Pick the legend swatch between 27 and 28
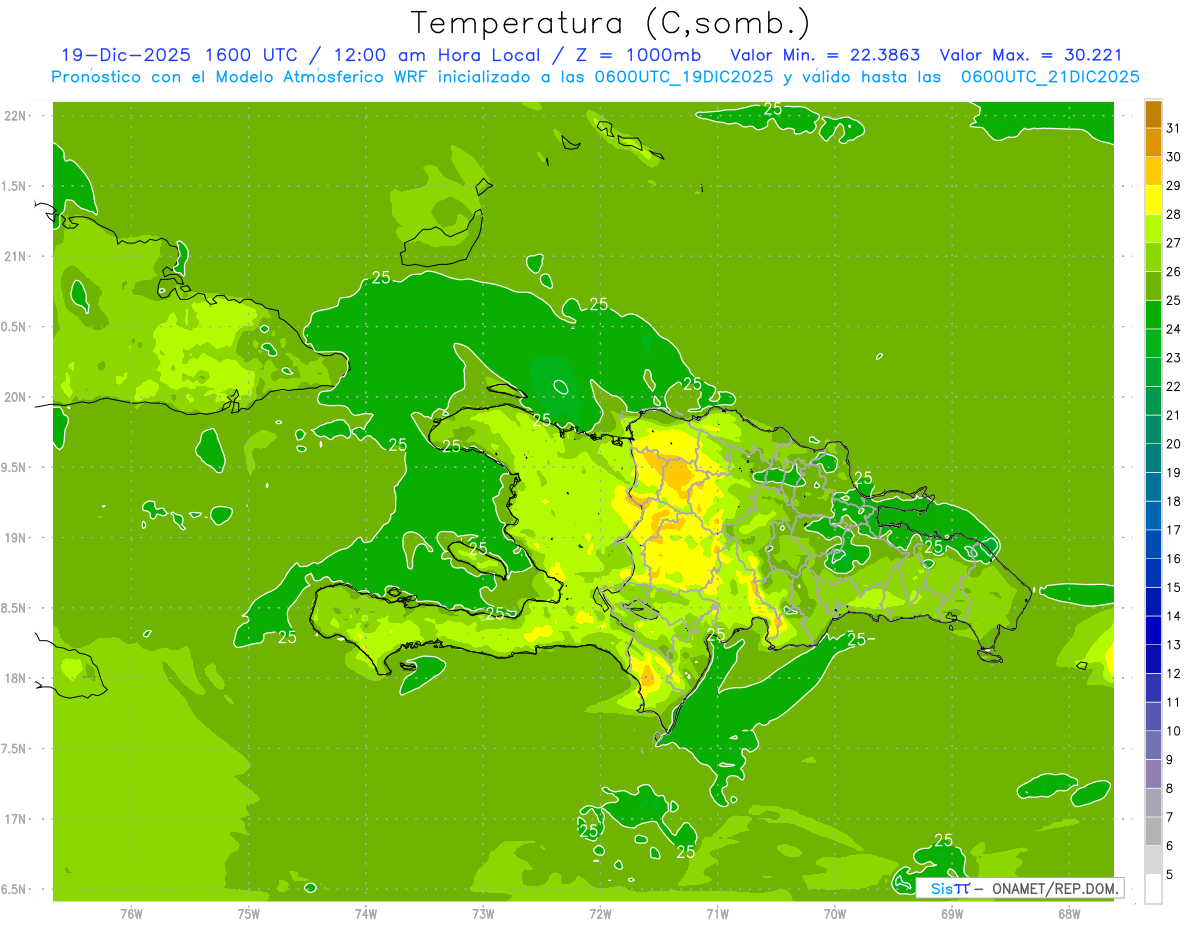Viewport: 1200px width, 927px height. tap(1153, 229)
